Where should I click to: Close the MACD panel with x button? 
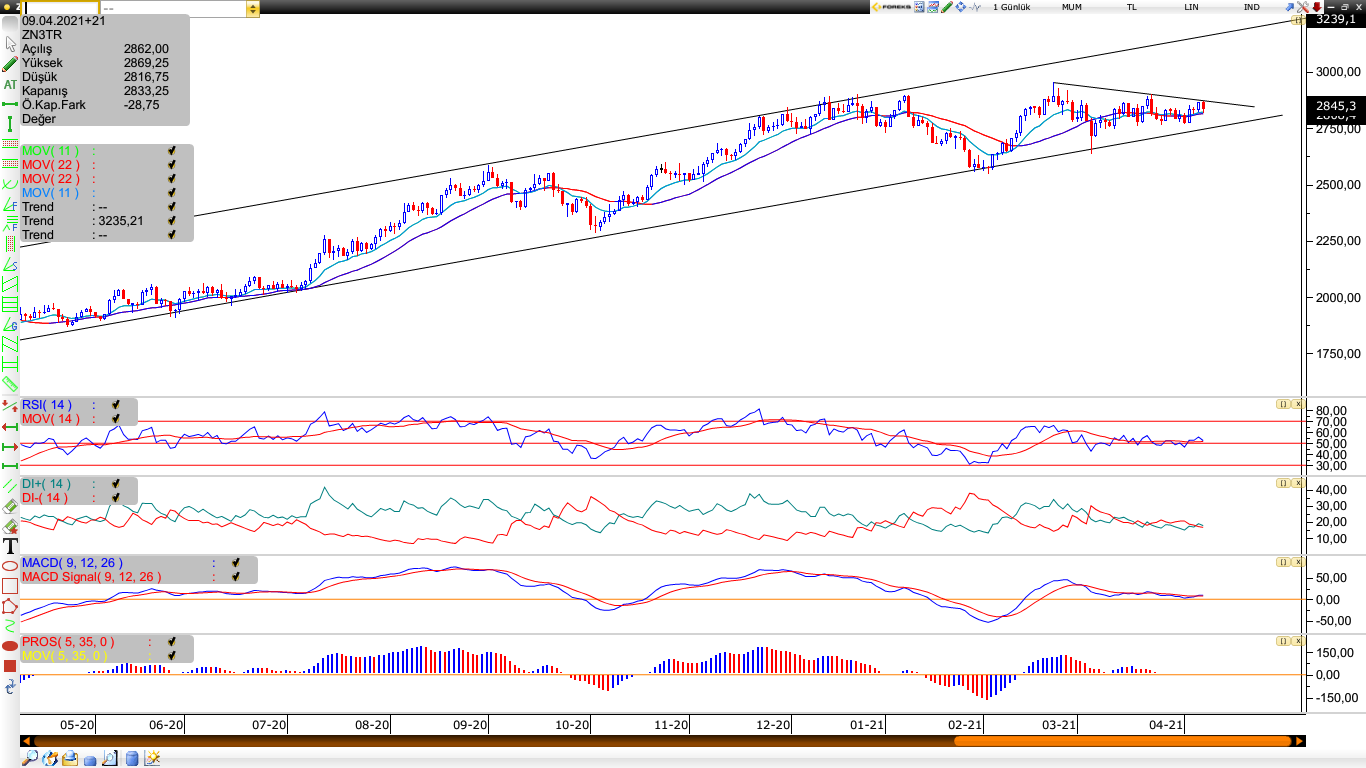[x=1297, y=562]
